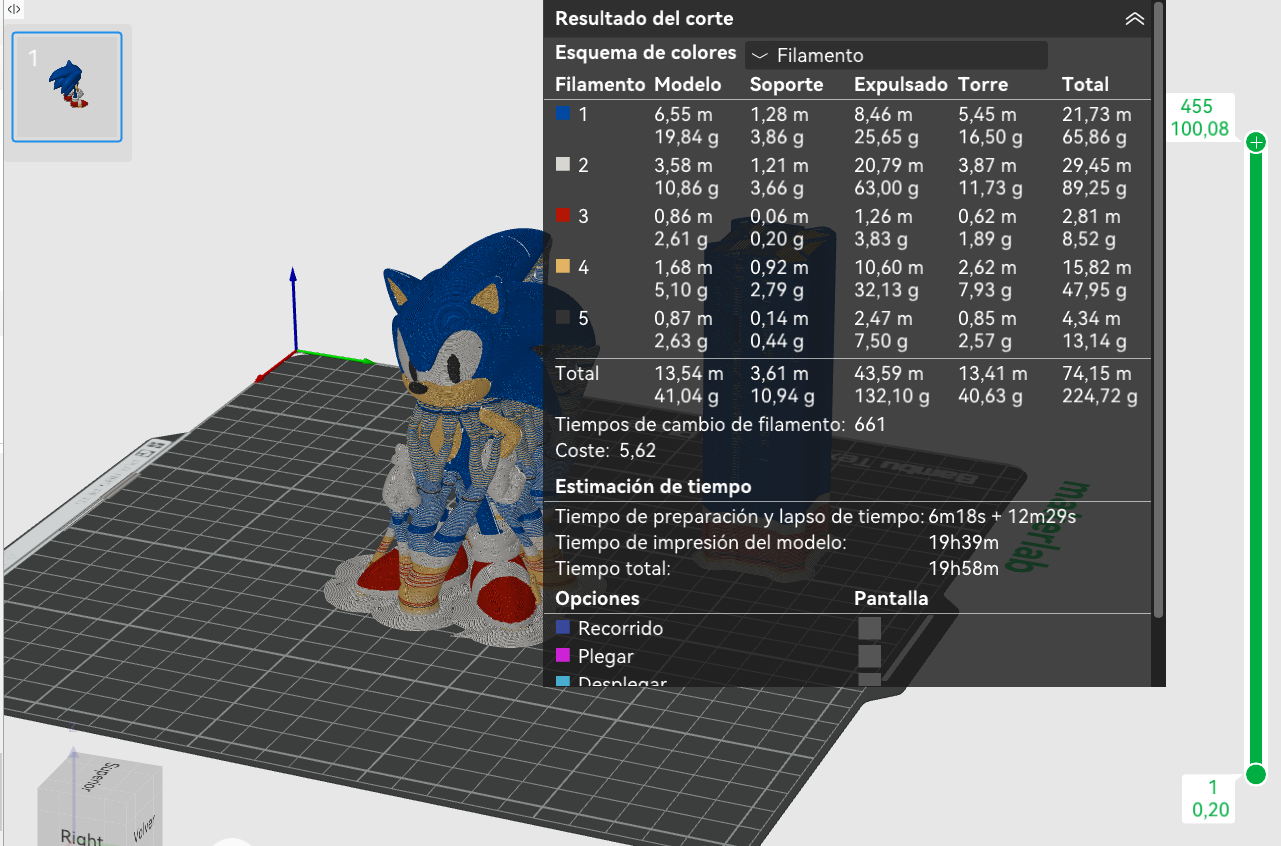Click the green vertical layer slider track
1281x846 pixels.
[1256, 458]
